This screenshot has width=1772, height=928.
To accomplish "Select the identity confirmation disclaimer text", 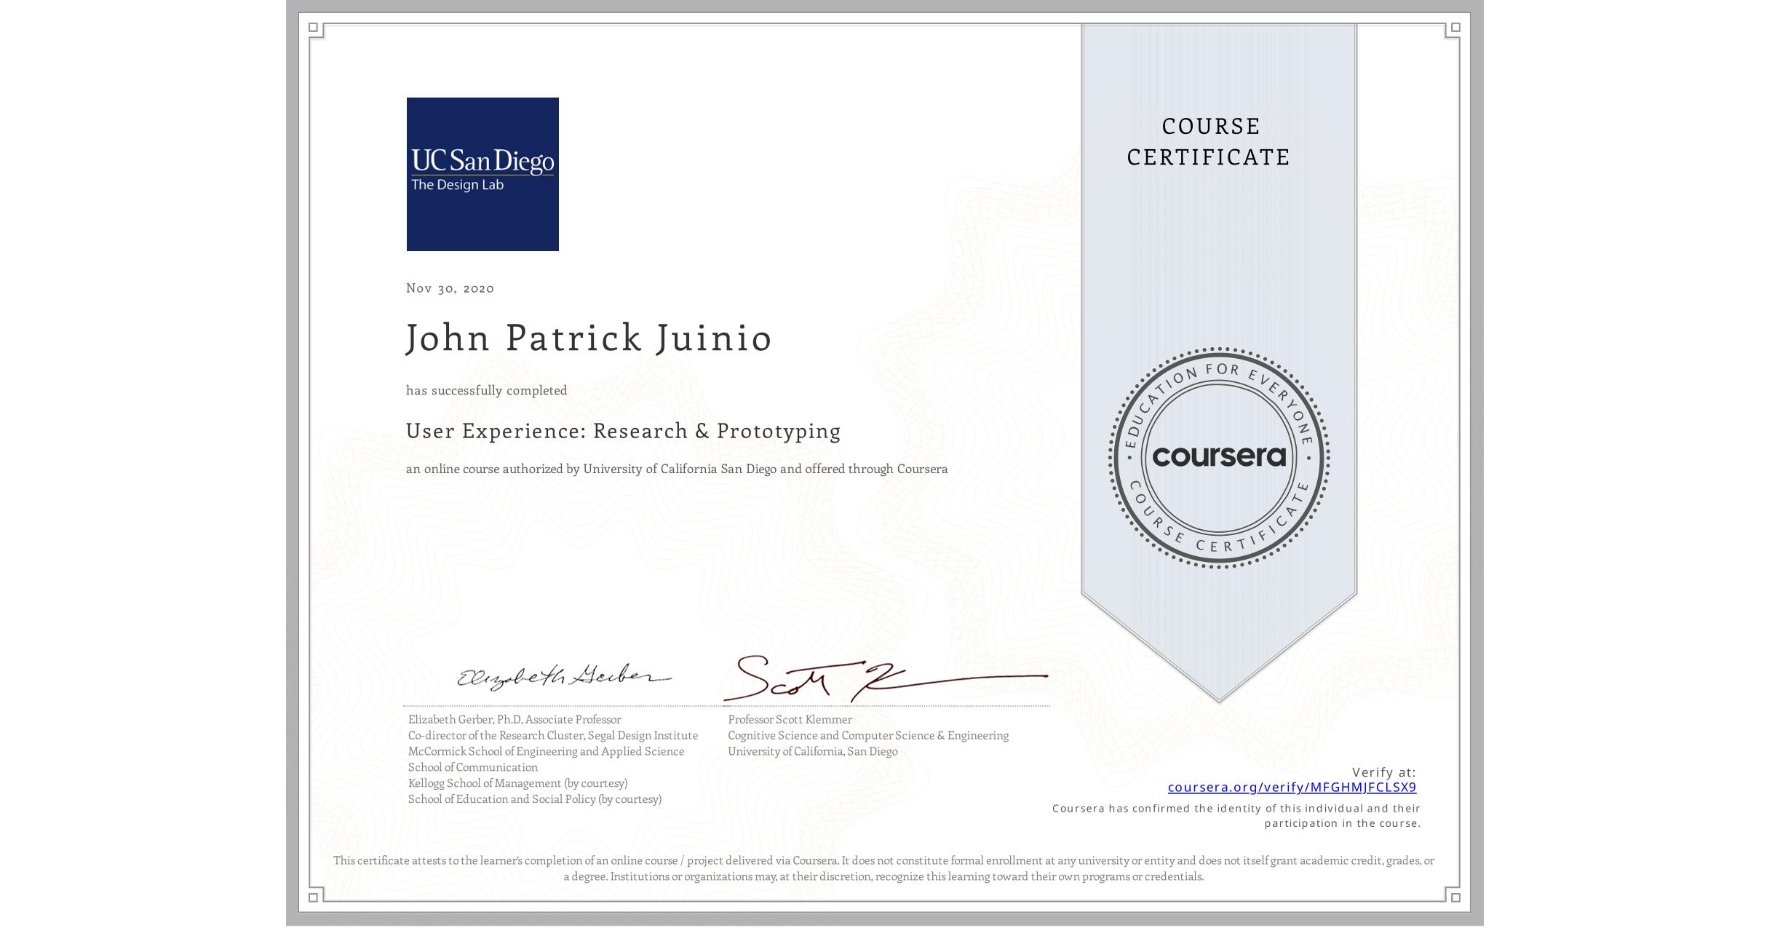I will pyautogui.click(x=1237, y=815).
